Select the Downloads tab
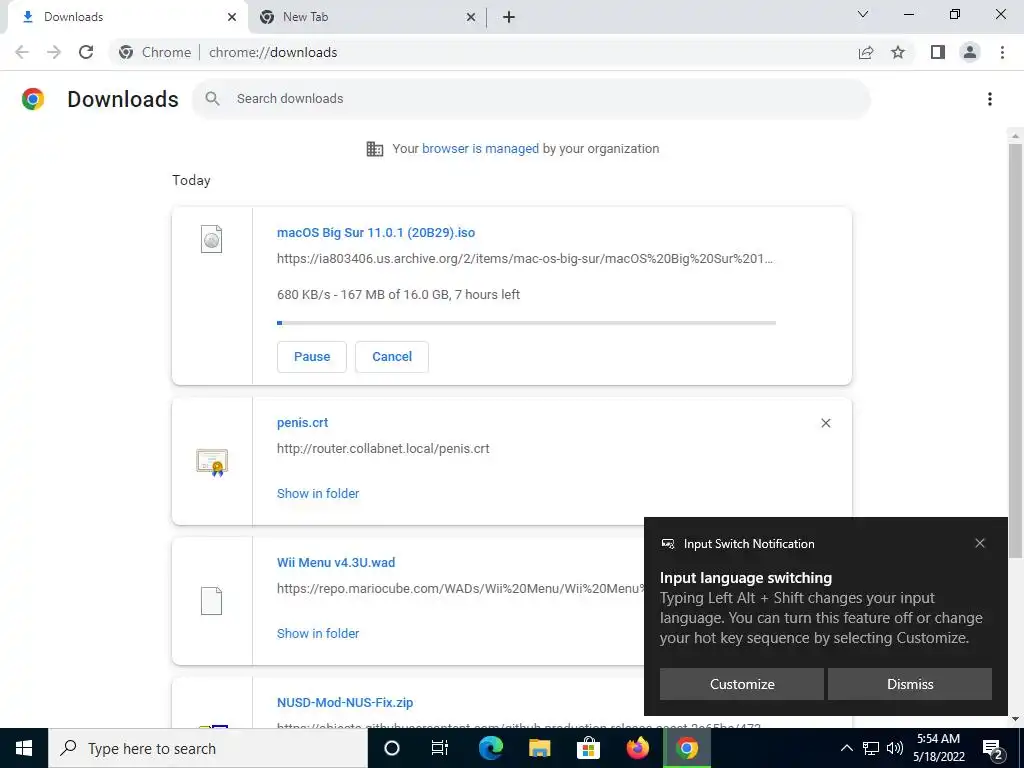1024x768 pixels. click(127, 17)
